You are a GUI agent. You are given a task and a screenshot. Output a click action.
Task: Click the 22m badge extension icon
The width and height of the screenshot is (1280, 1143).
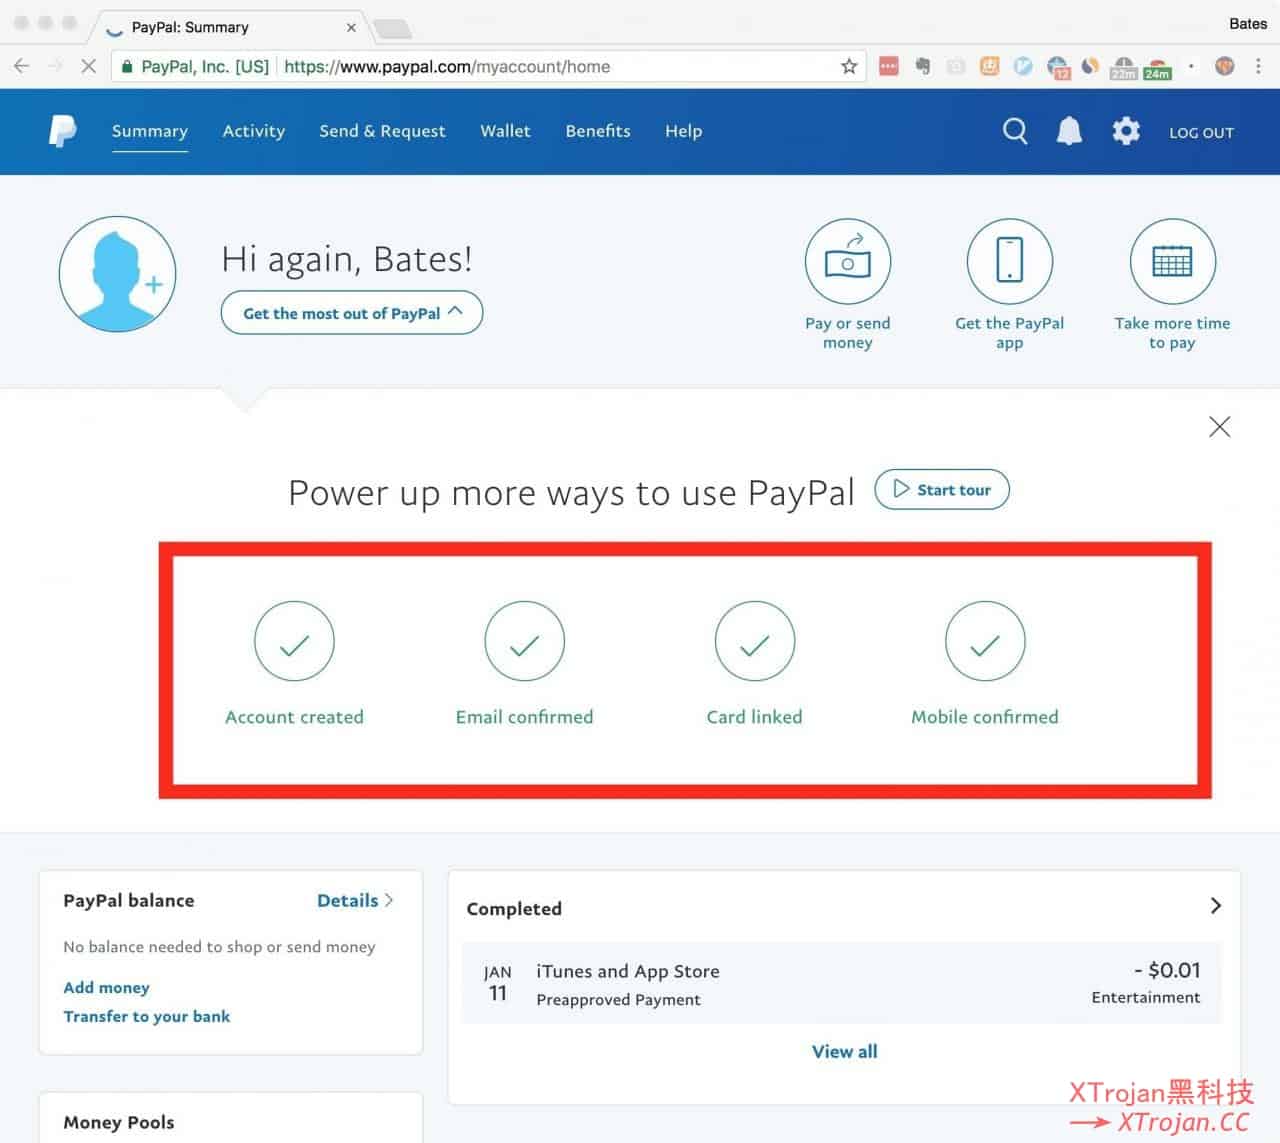point(1123,68)
